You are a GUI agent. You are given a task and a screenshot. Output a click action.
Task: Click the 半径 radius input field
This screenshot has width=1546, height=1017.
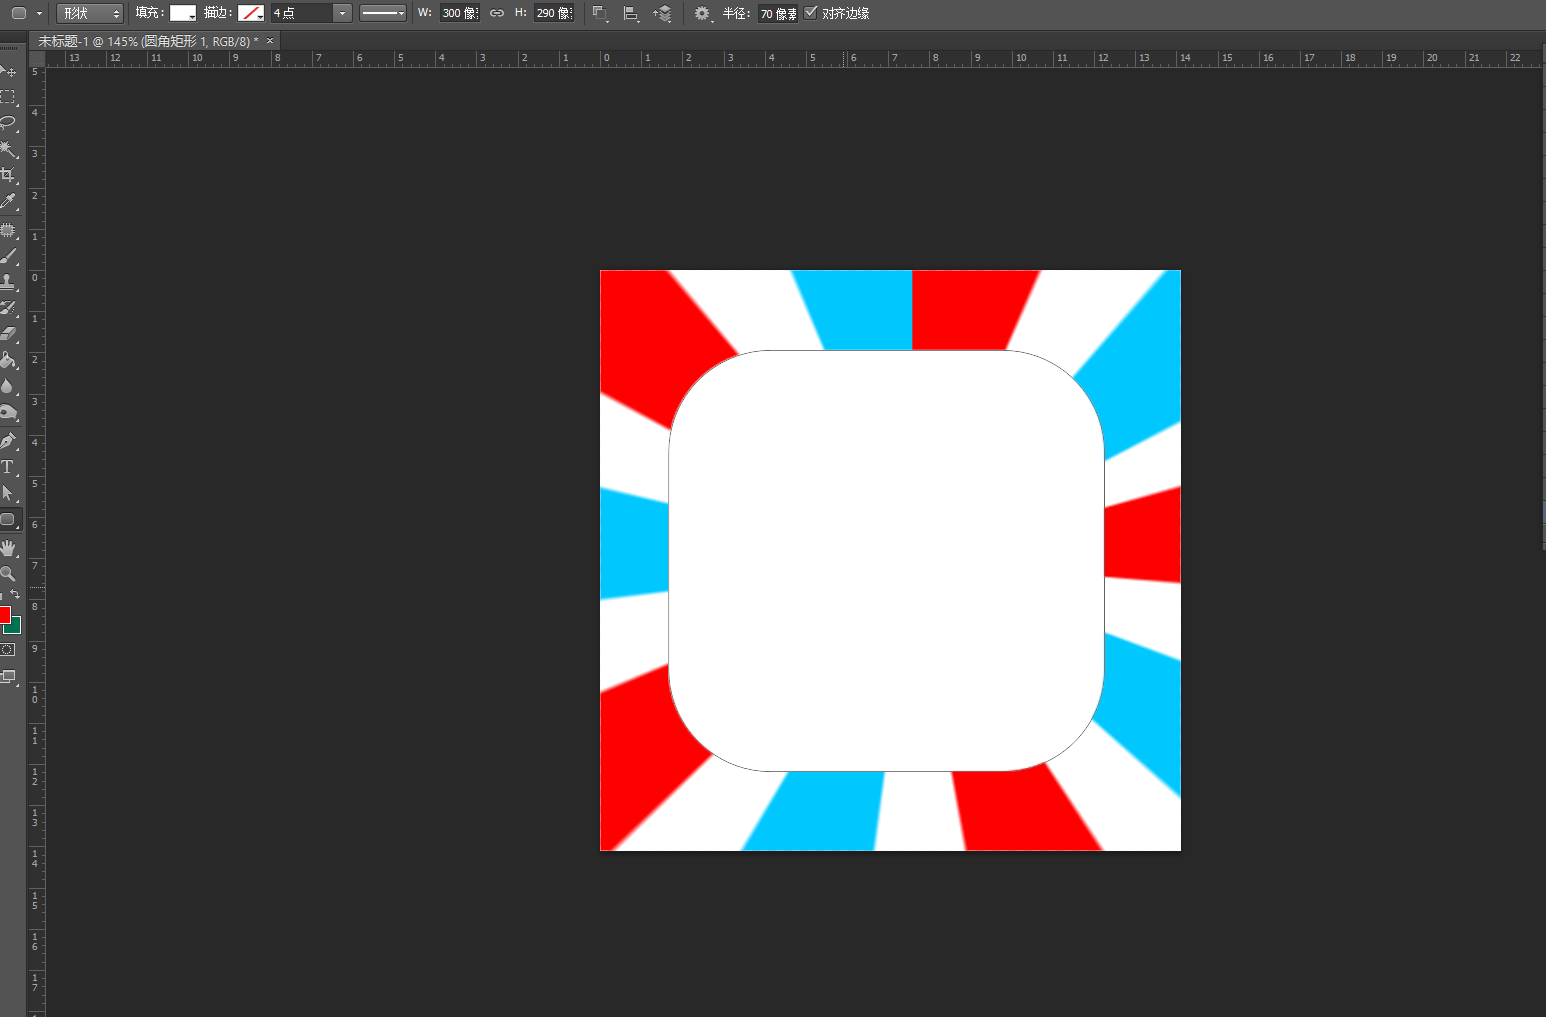coord(778,13)
